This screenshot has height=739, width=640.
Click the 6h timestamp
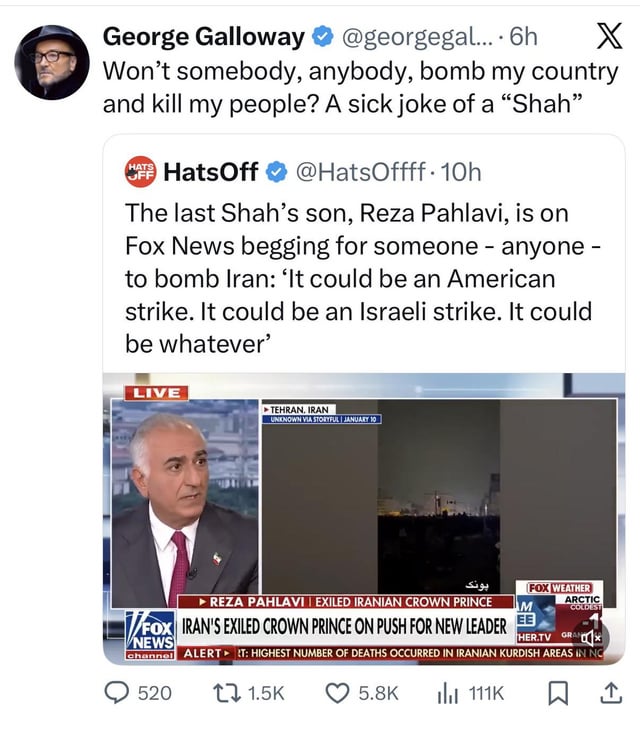tap(524, 37)
